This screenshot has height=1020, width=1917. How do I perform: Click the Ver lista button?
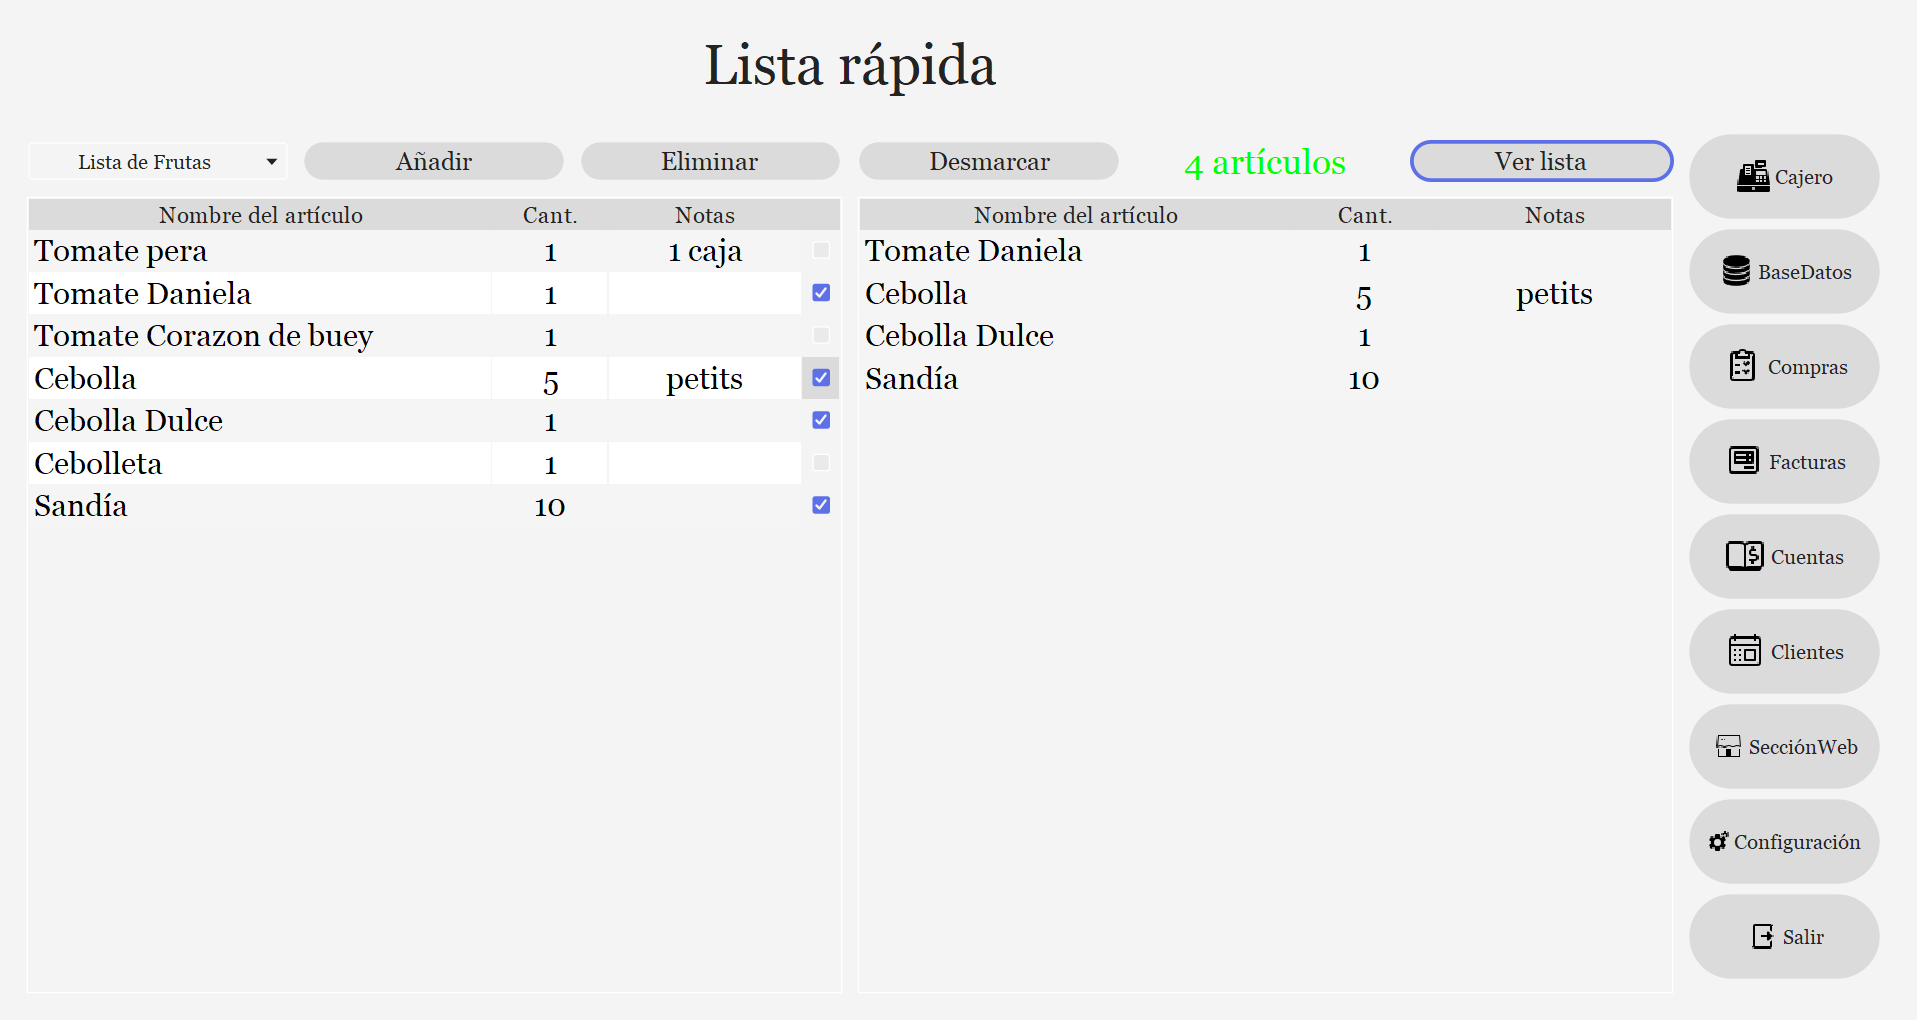[x=1541, y=162]
